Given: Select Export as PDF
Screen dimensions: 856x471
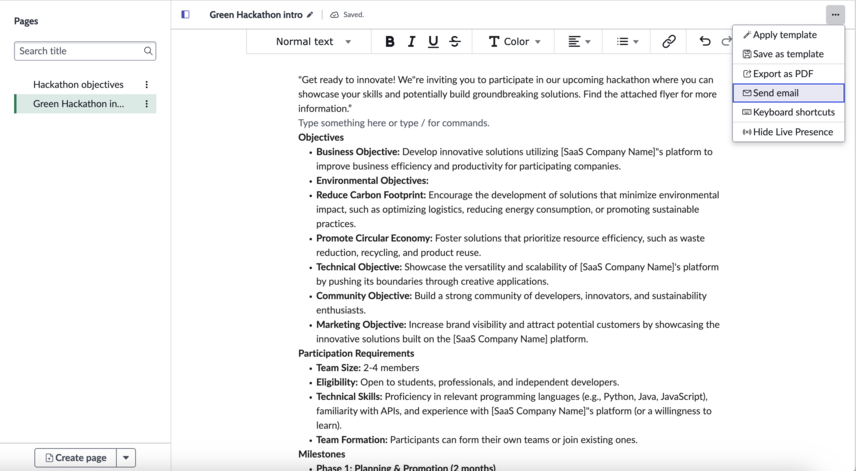Looking at the screenshot, I should coord(788,74).
